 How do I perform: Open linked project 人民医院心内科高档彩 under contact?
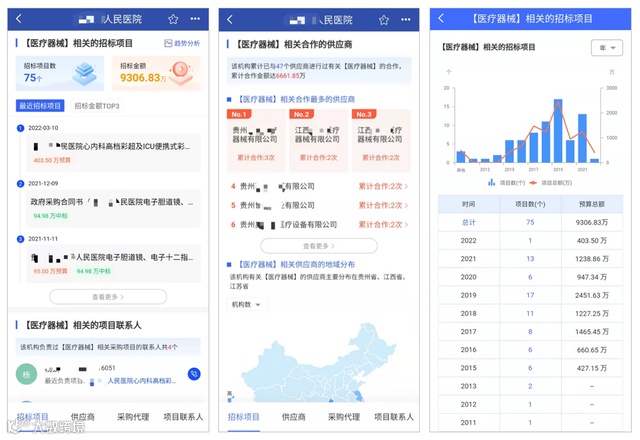pyautogui.click(x=142, y=380)
